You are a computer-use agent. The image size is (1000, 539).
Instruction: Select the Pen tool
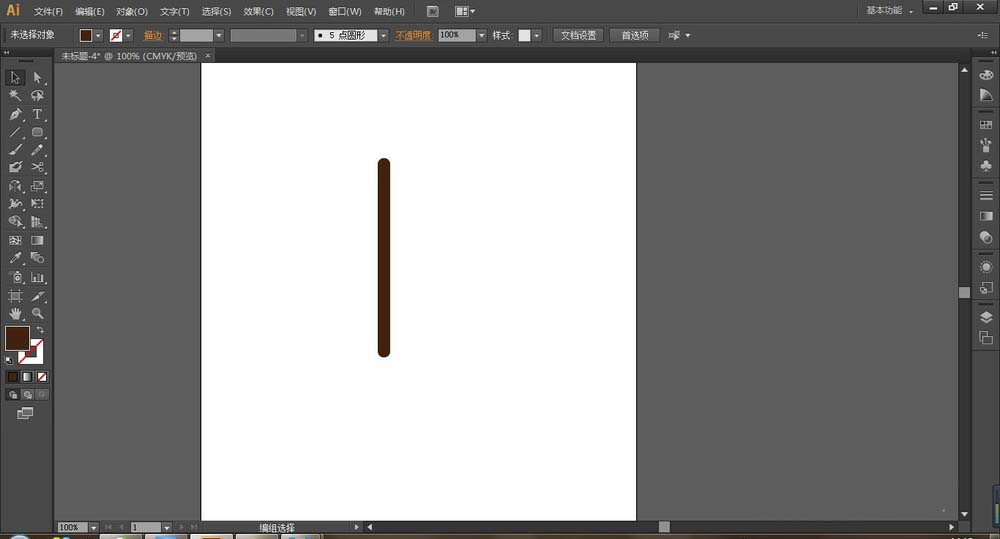click(15, 114)
